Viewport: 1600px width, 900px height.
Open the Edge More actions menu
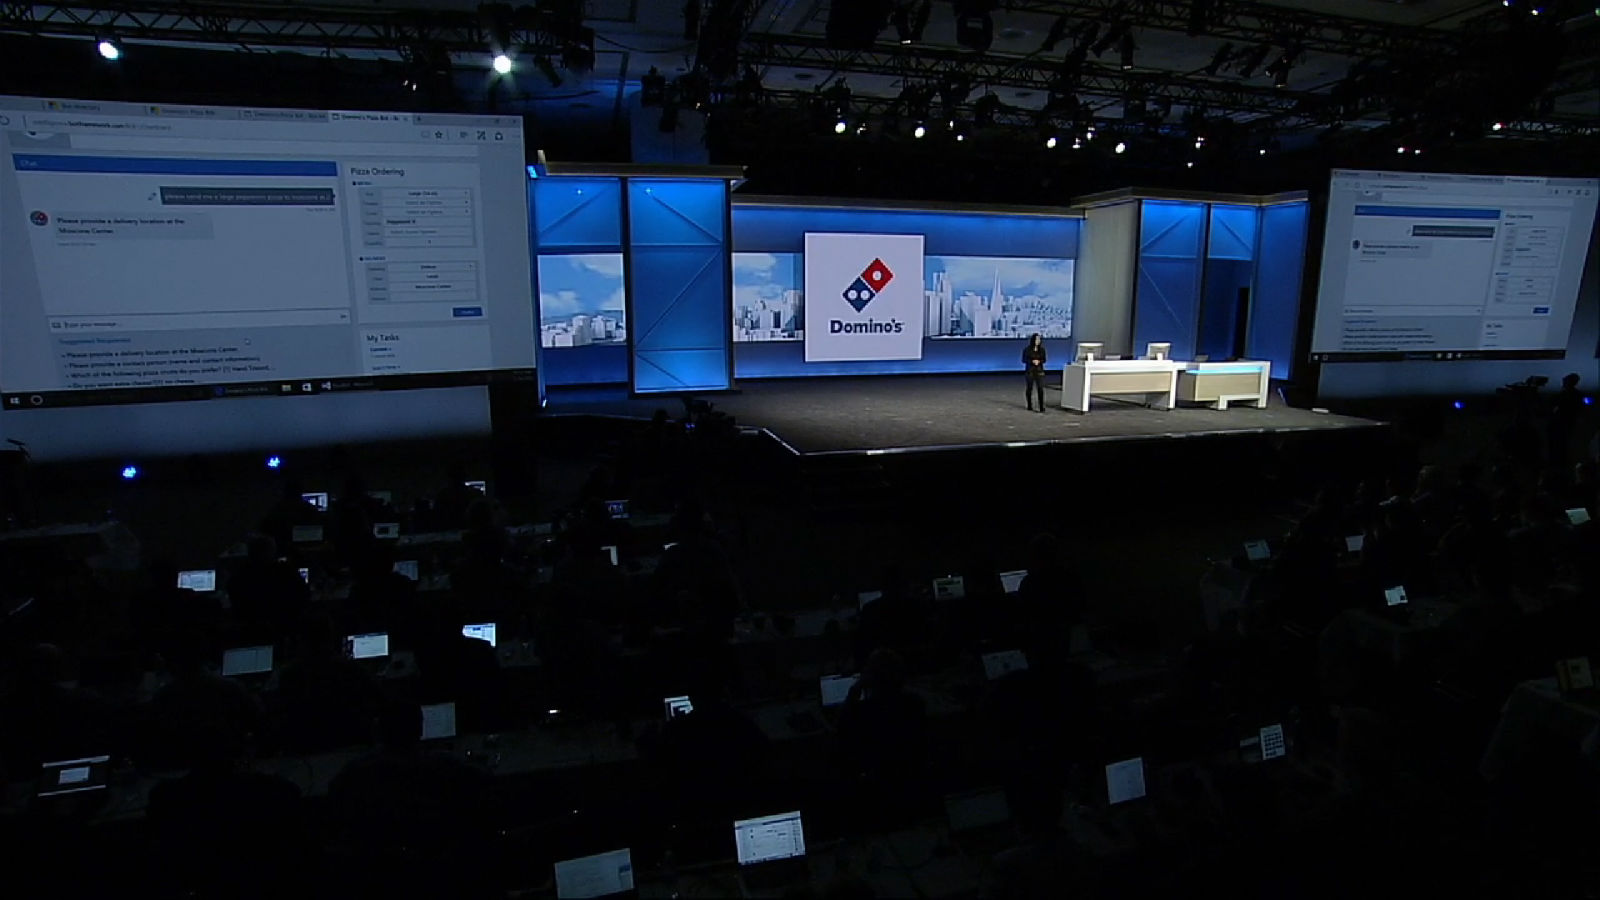click(516, 137)
